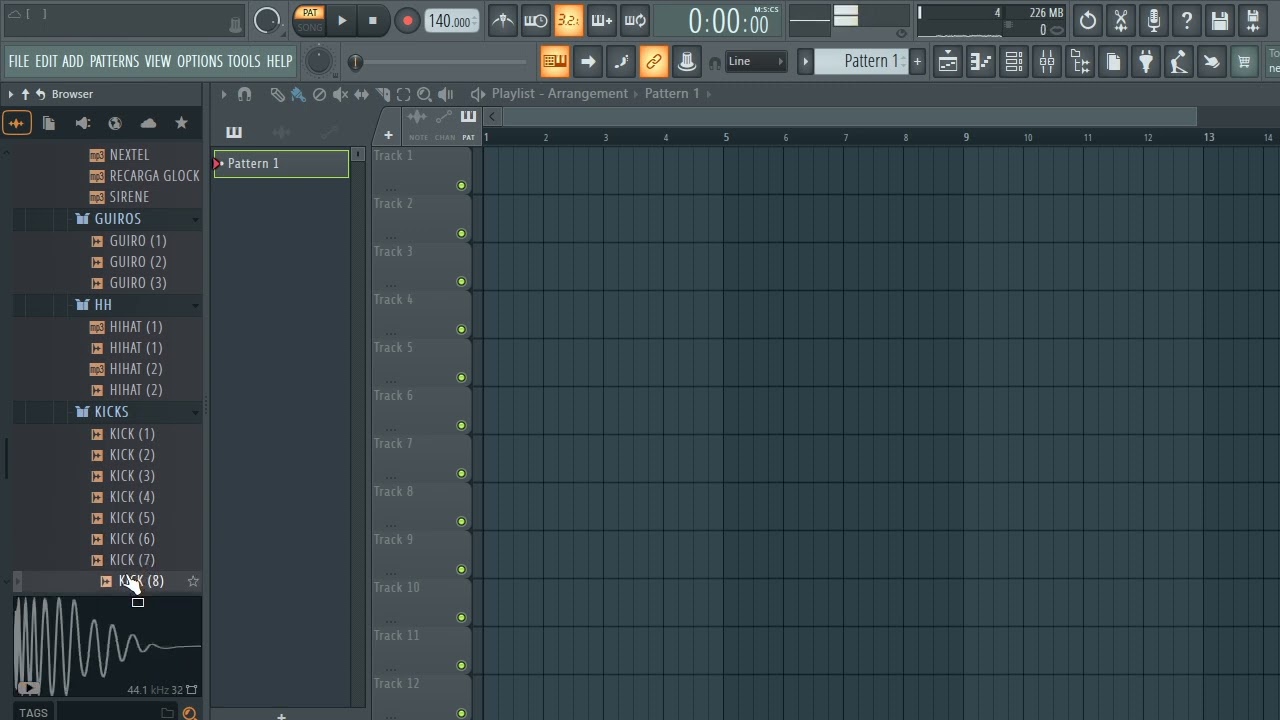Click tempo stepper arrows beside 140.000
The image size is (1280, 720).
474,21
